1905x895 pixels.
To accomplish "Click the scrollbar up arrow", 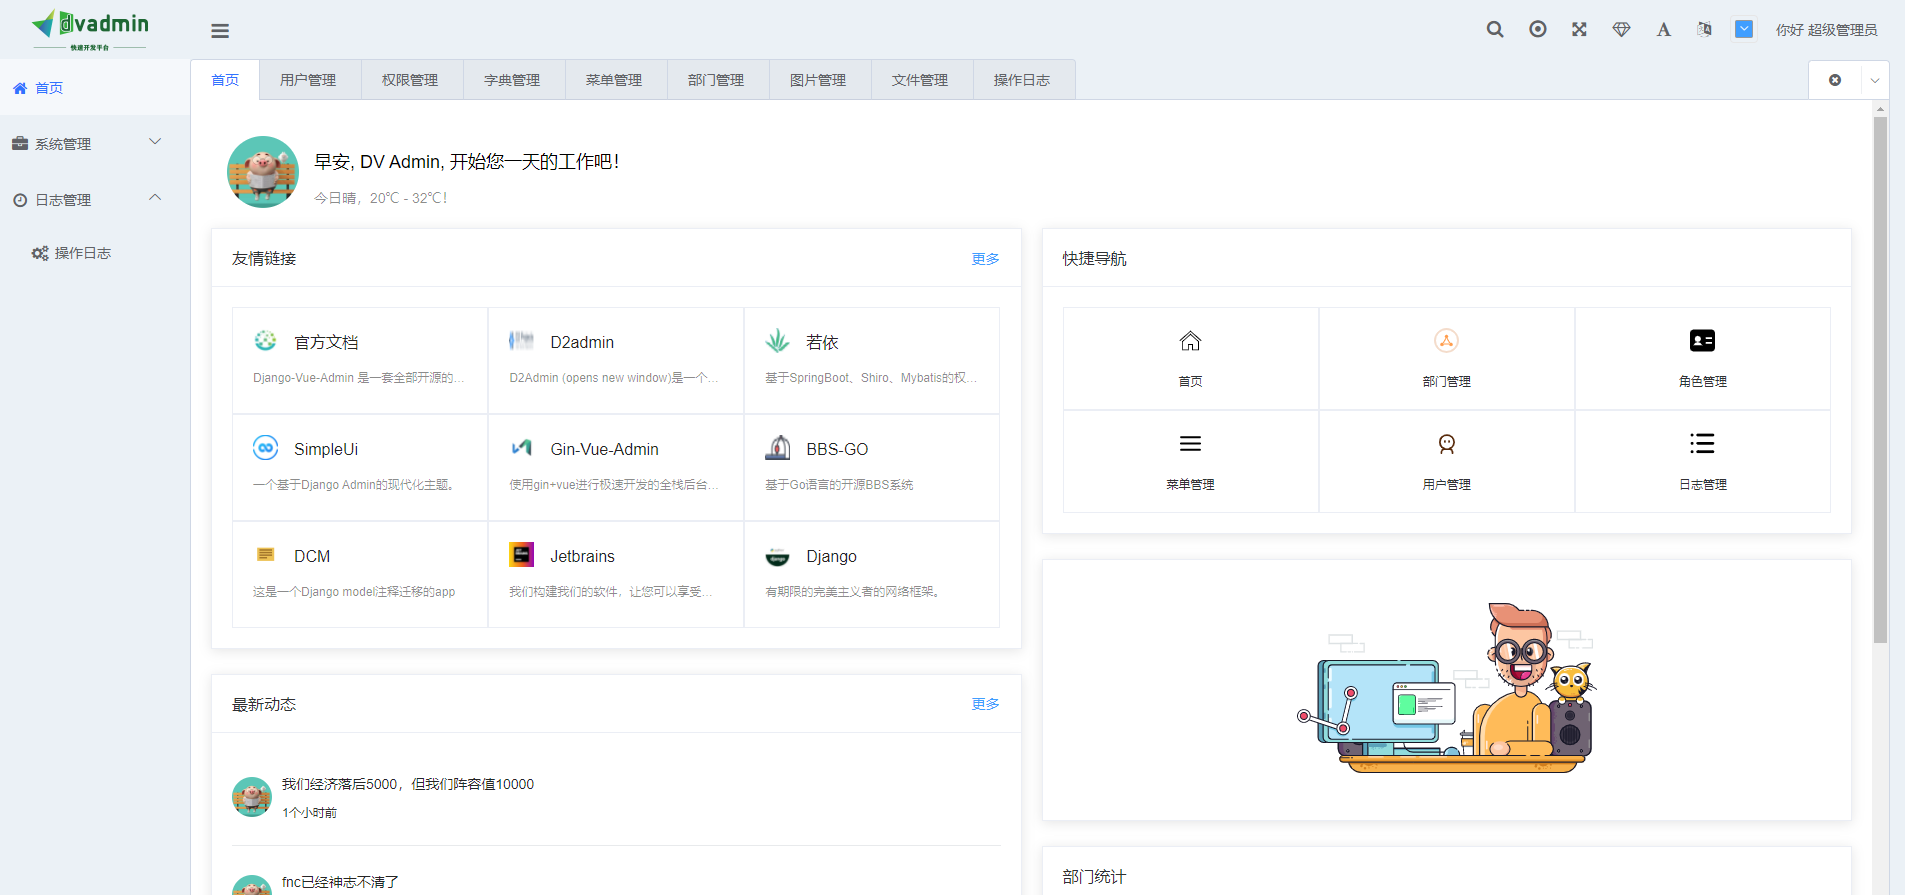I will coord(1880,108).
